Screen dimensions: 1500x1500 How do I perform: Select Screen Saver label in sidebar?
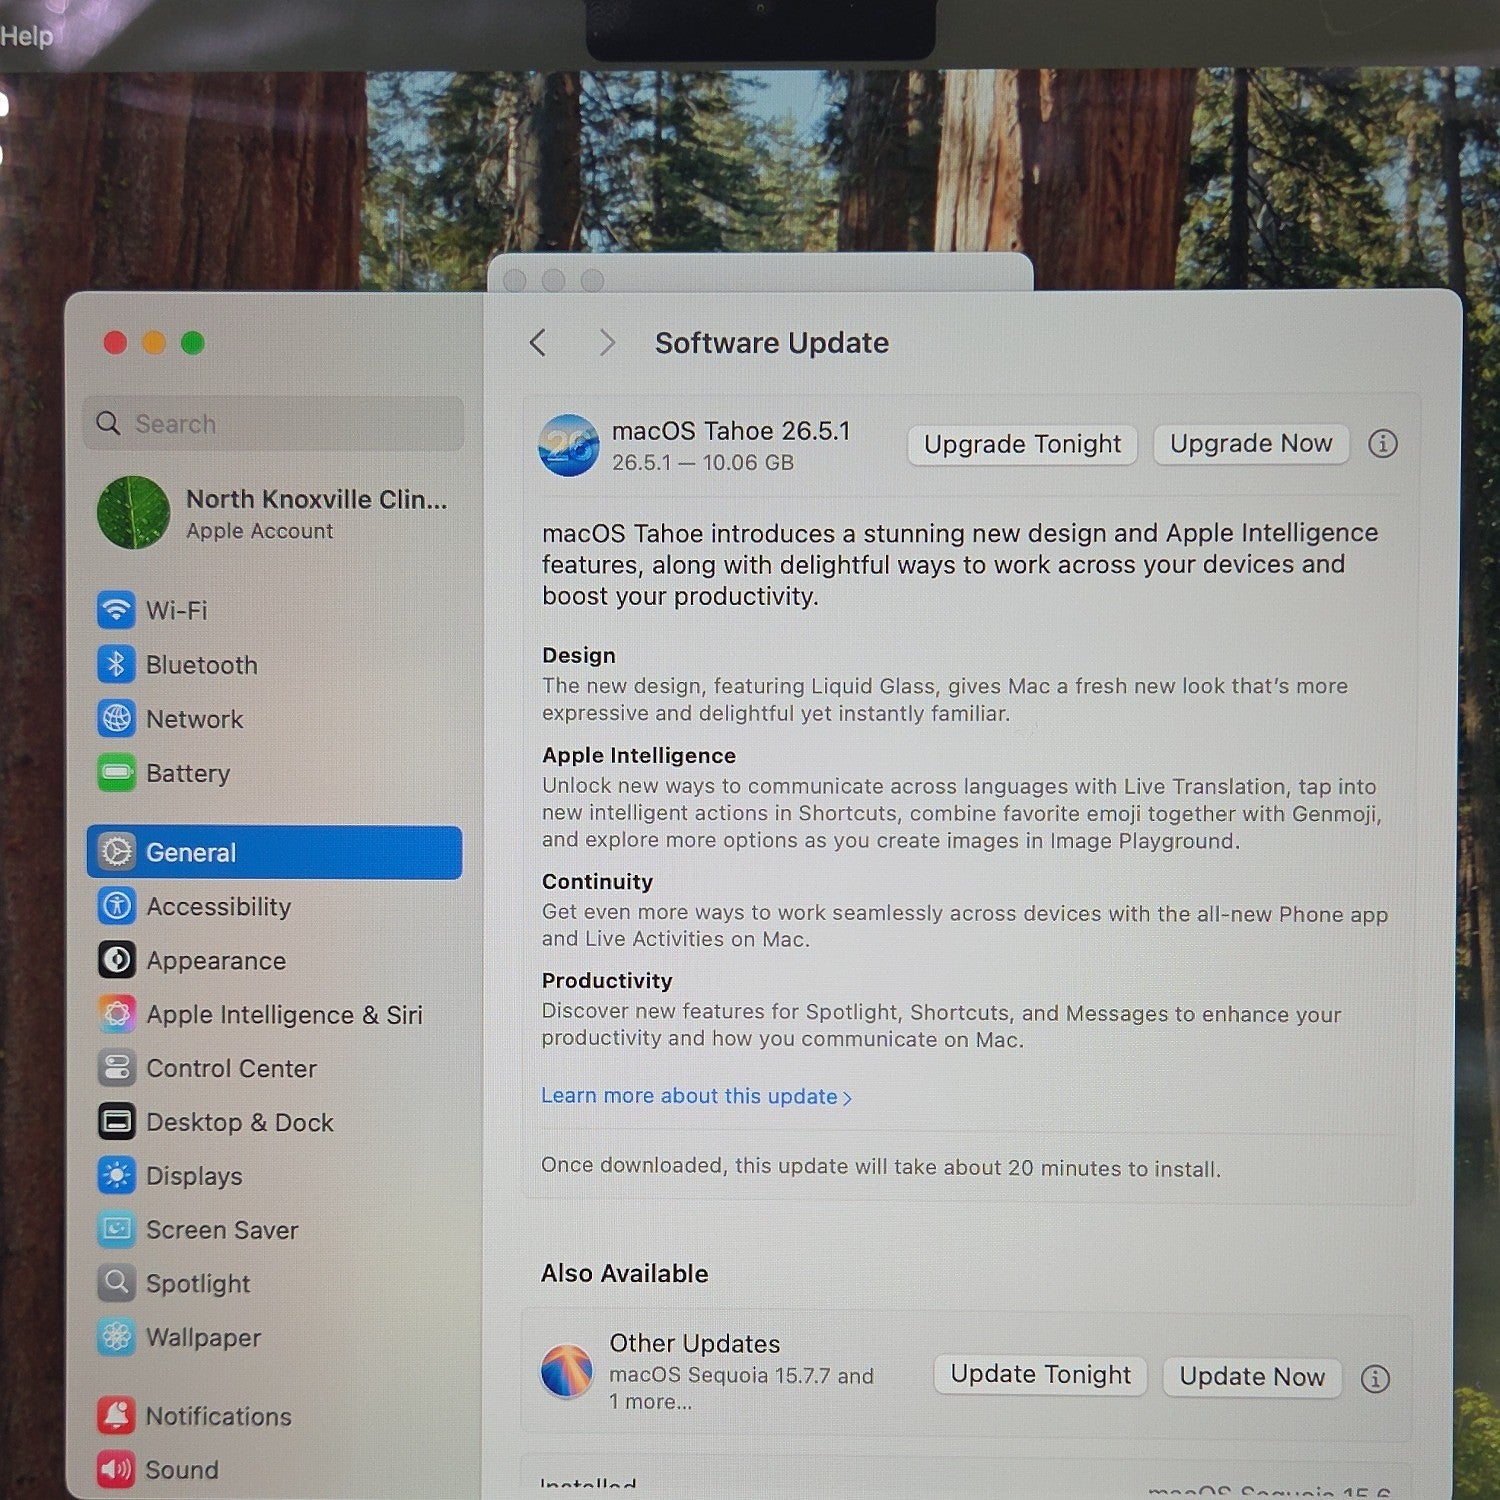(x=222, y=1230)
